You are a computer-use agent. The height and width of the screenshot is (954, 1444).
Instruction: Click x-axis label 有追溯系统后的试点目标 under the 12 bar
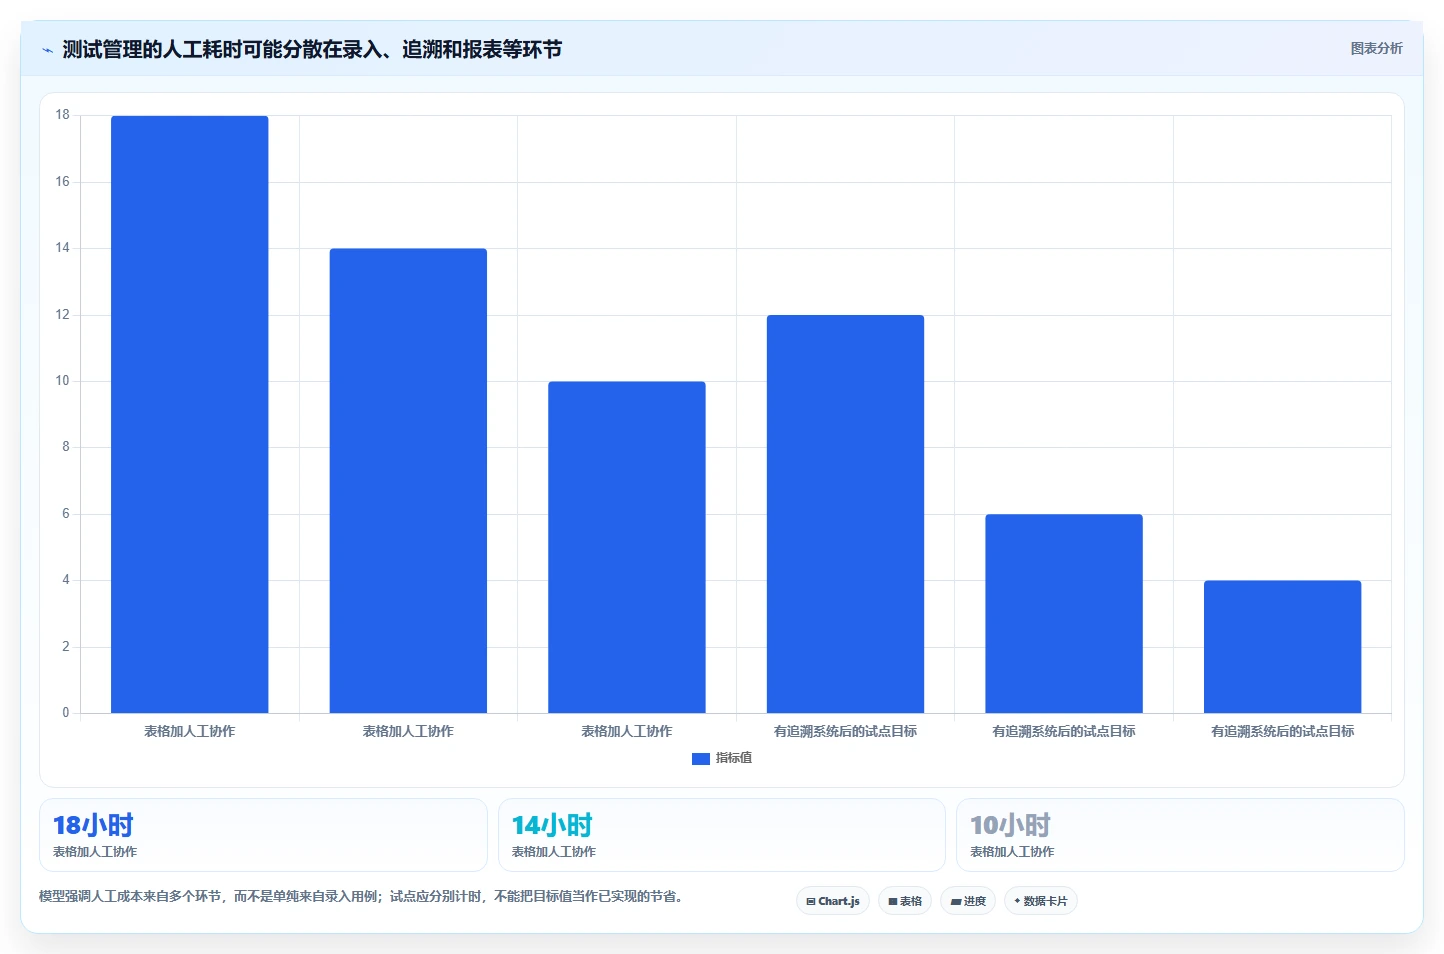point(845,732)
